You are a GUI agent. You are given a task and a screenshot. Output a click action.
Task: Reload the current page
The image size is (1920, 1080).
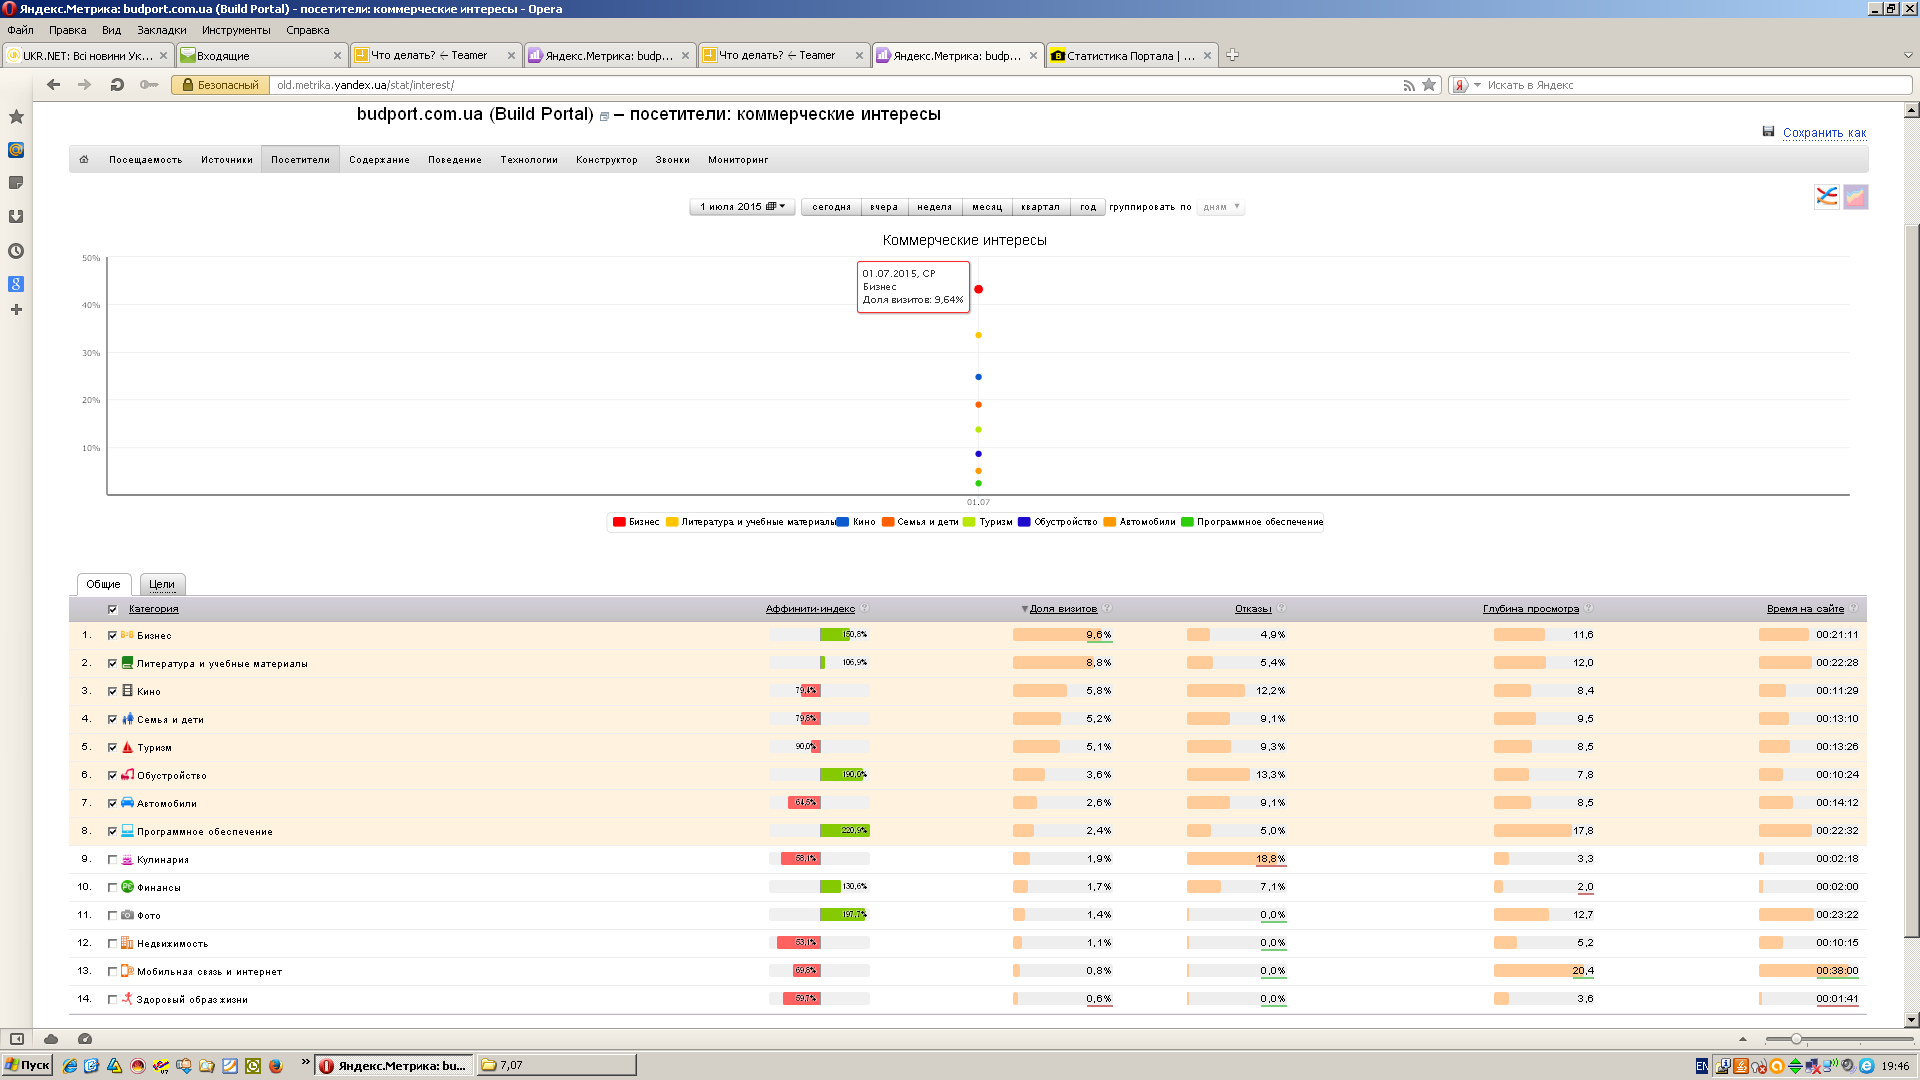pyautogui.click(x=117, y=85)
